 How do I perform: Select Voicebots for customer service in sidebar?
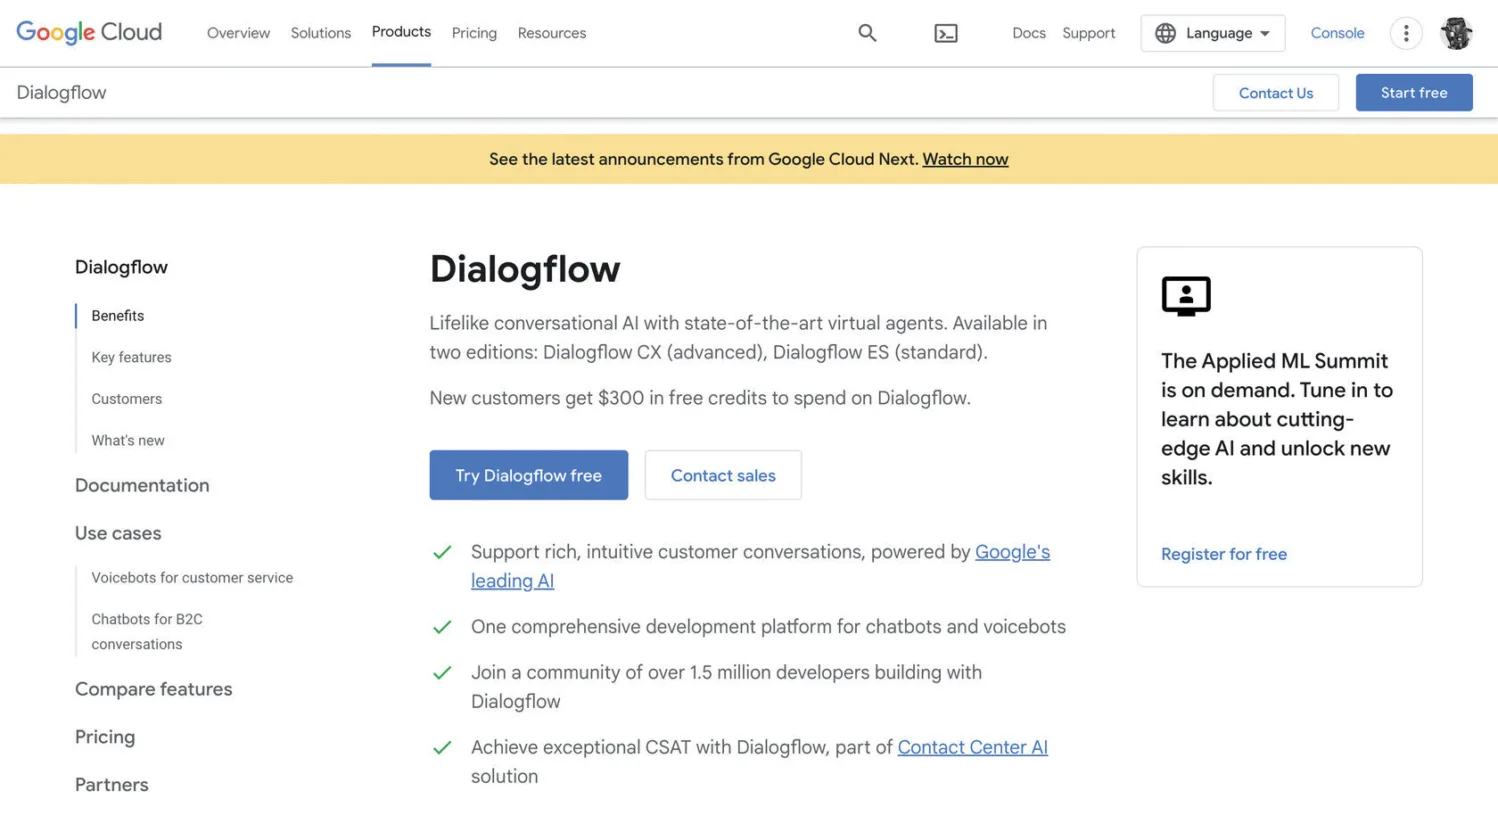point(192,577)
